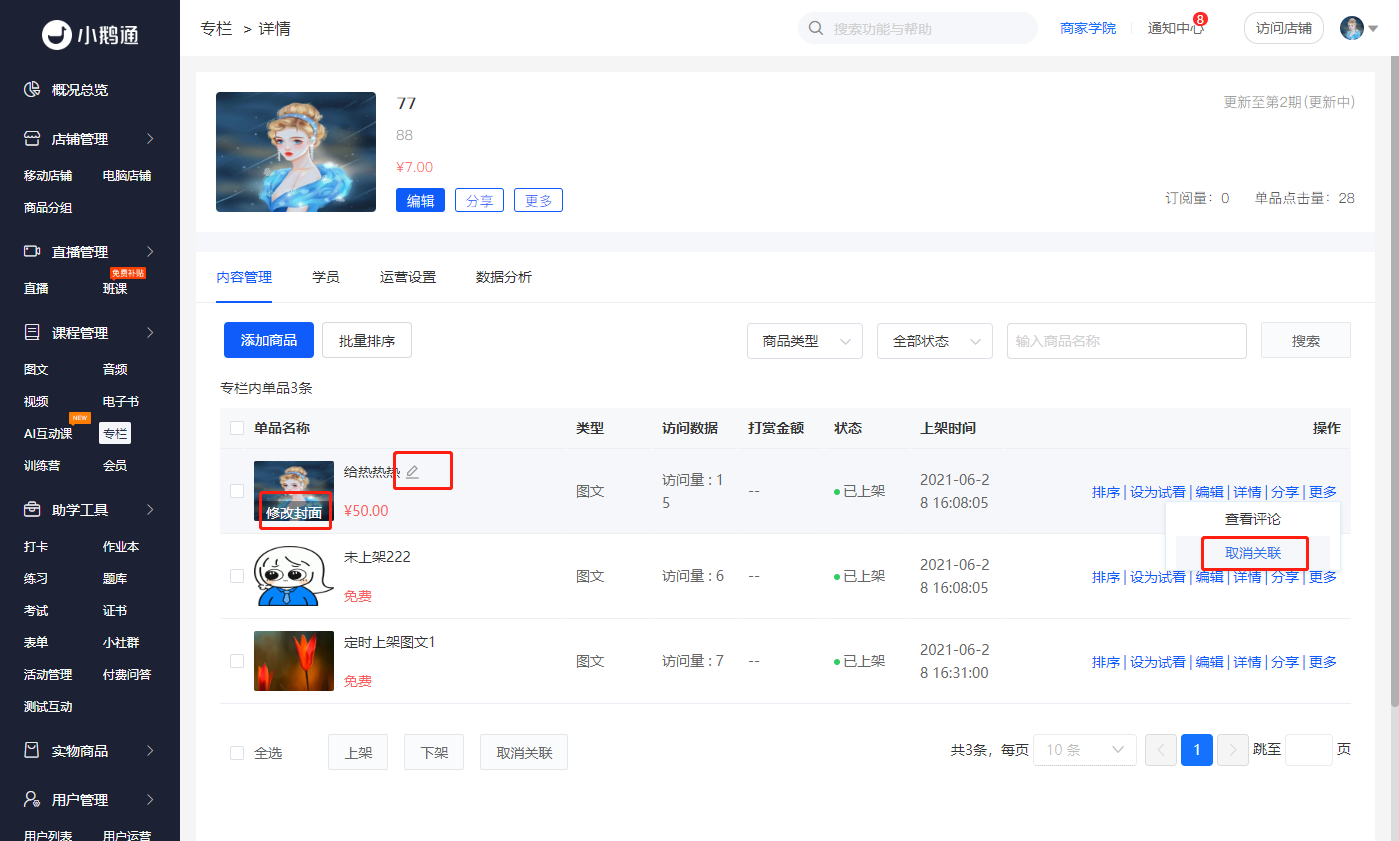This screenshot has height=841, width=1399.
Task: Select 取消关联 in the popup menu
Action: coord(1253,553)
